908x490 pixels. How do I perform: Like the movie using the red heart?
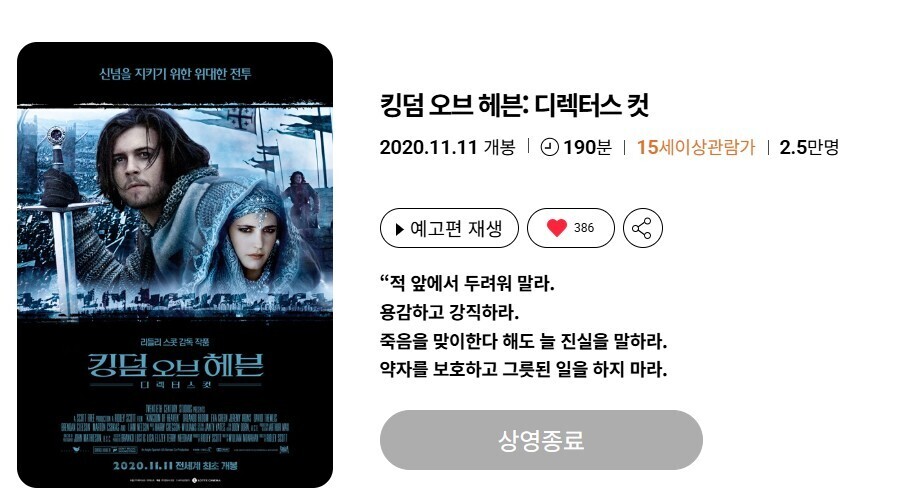point(556,228)
